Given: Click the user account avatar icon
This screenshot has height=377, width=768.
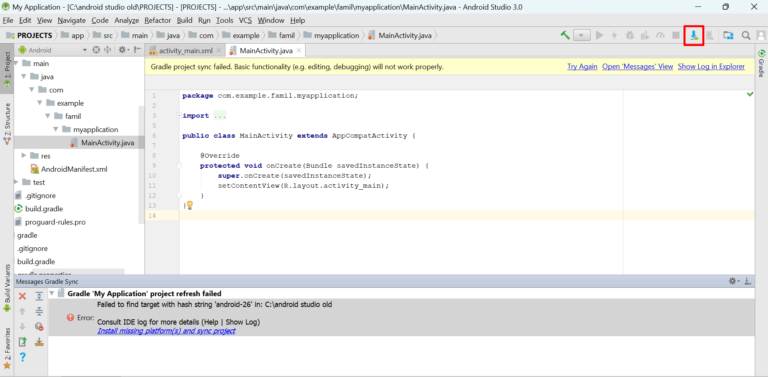Looking at the screenshot, I should [761, 35].
